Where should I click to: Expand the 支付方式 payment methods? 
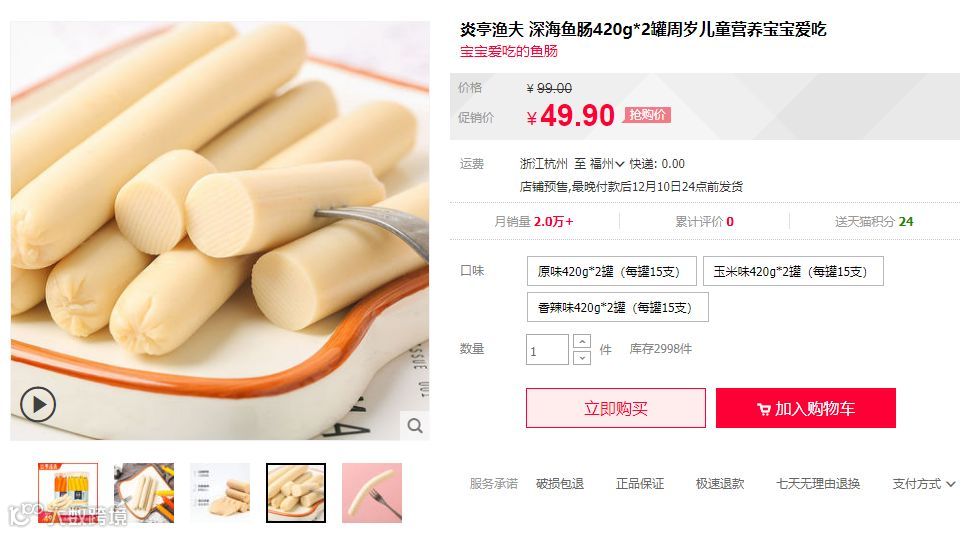[x=923, y=484]
